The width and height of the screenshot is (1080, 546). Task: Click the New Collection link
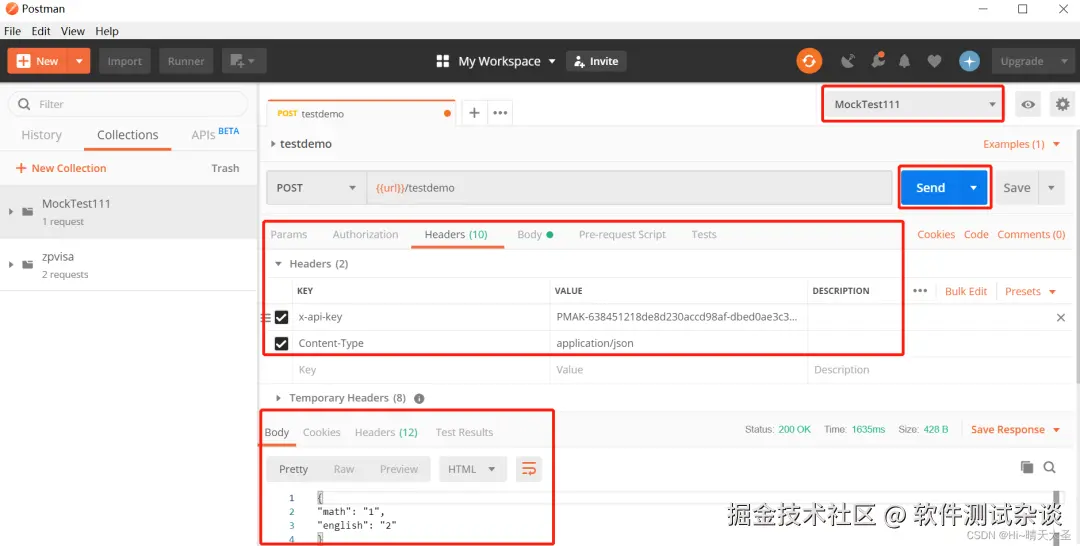[61, 168]
